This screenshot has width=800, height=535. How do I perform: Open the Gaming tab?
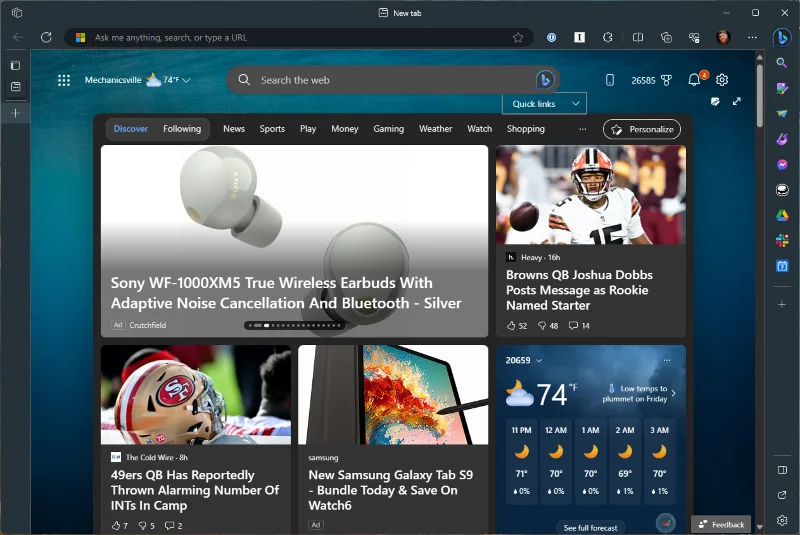click(388, 129)
